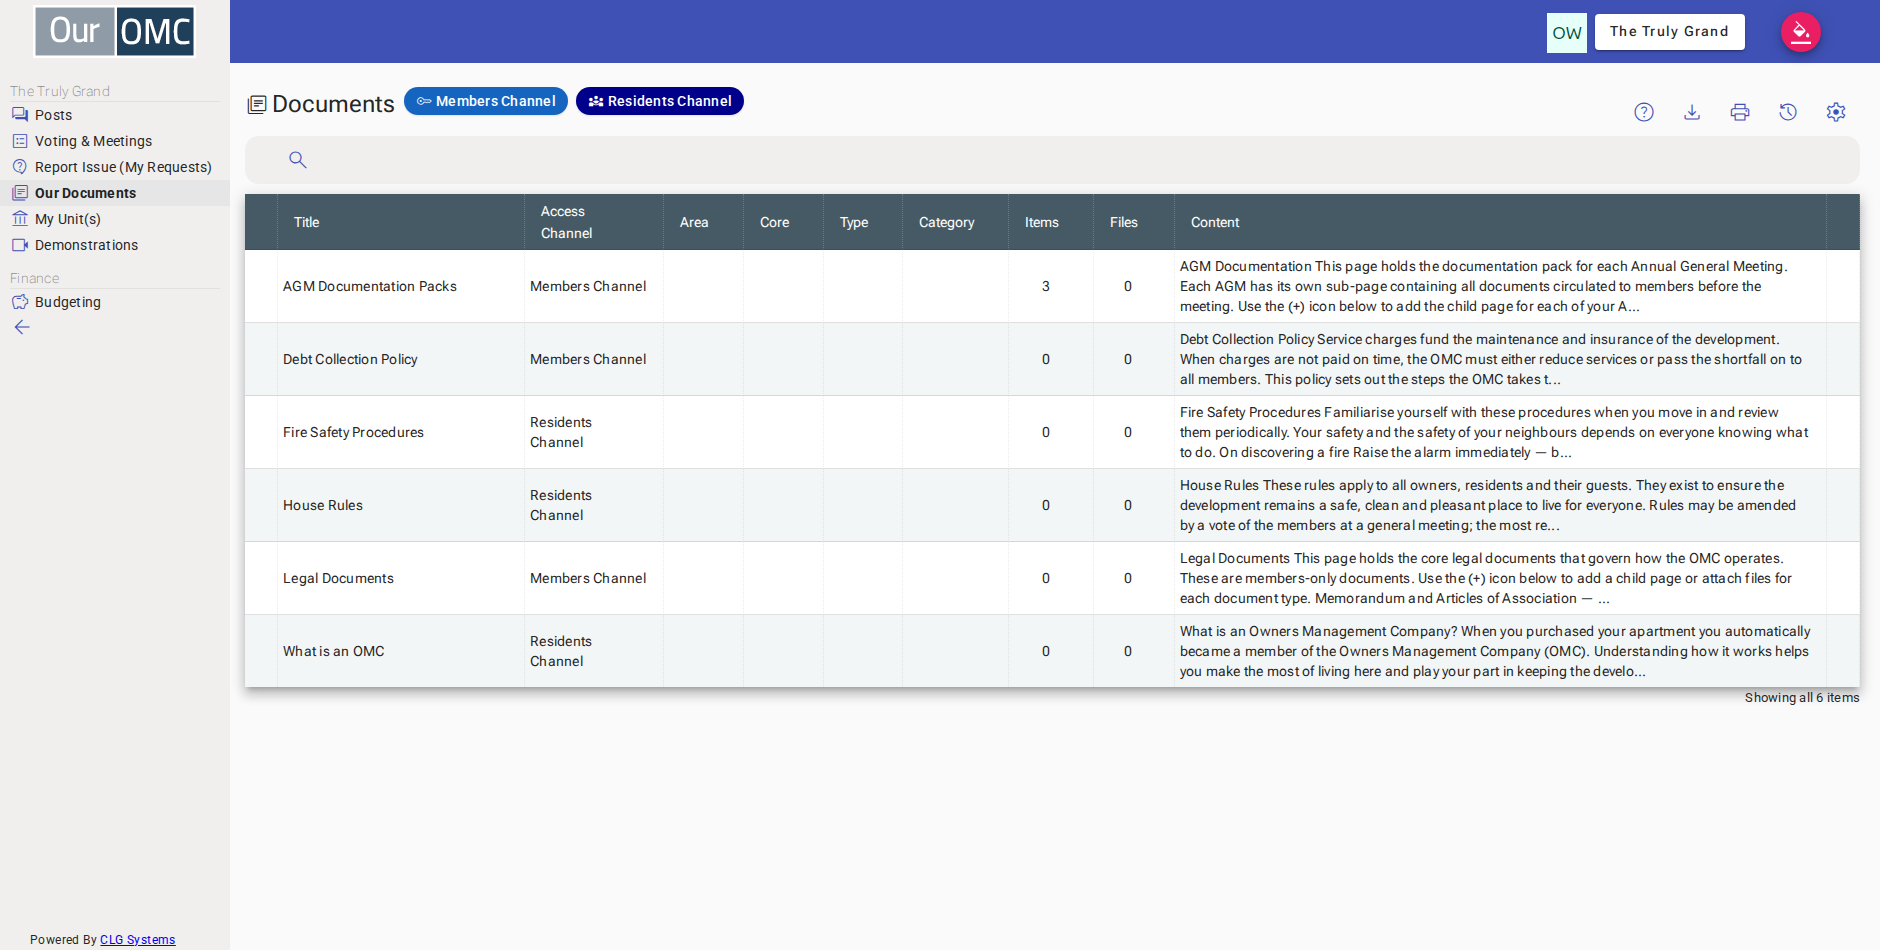Open the Voting & Meetings menu item
1880x950 pixels.
(x=115, y=141)
